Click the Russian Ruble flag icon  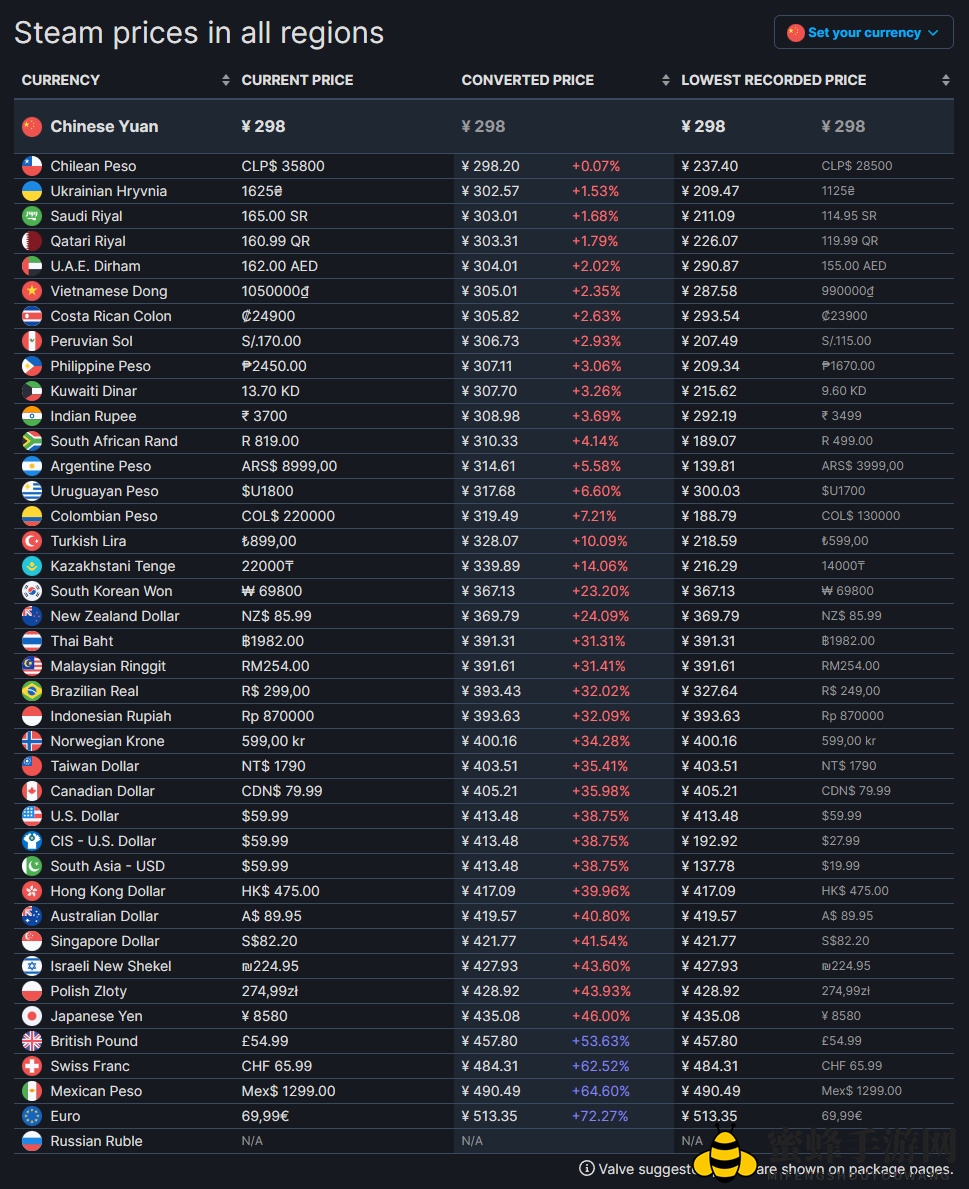[x=32, y=1141]
